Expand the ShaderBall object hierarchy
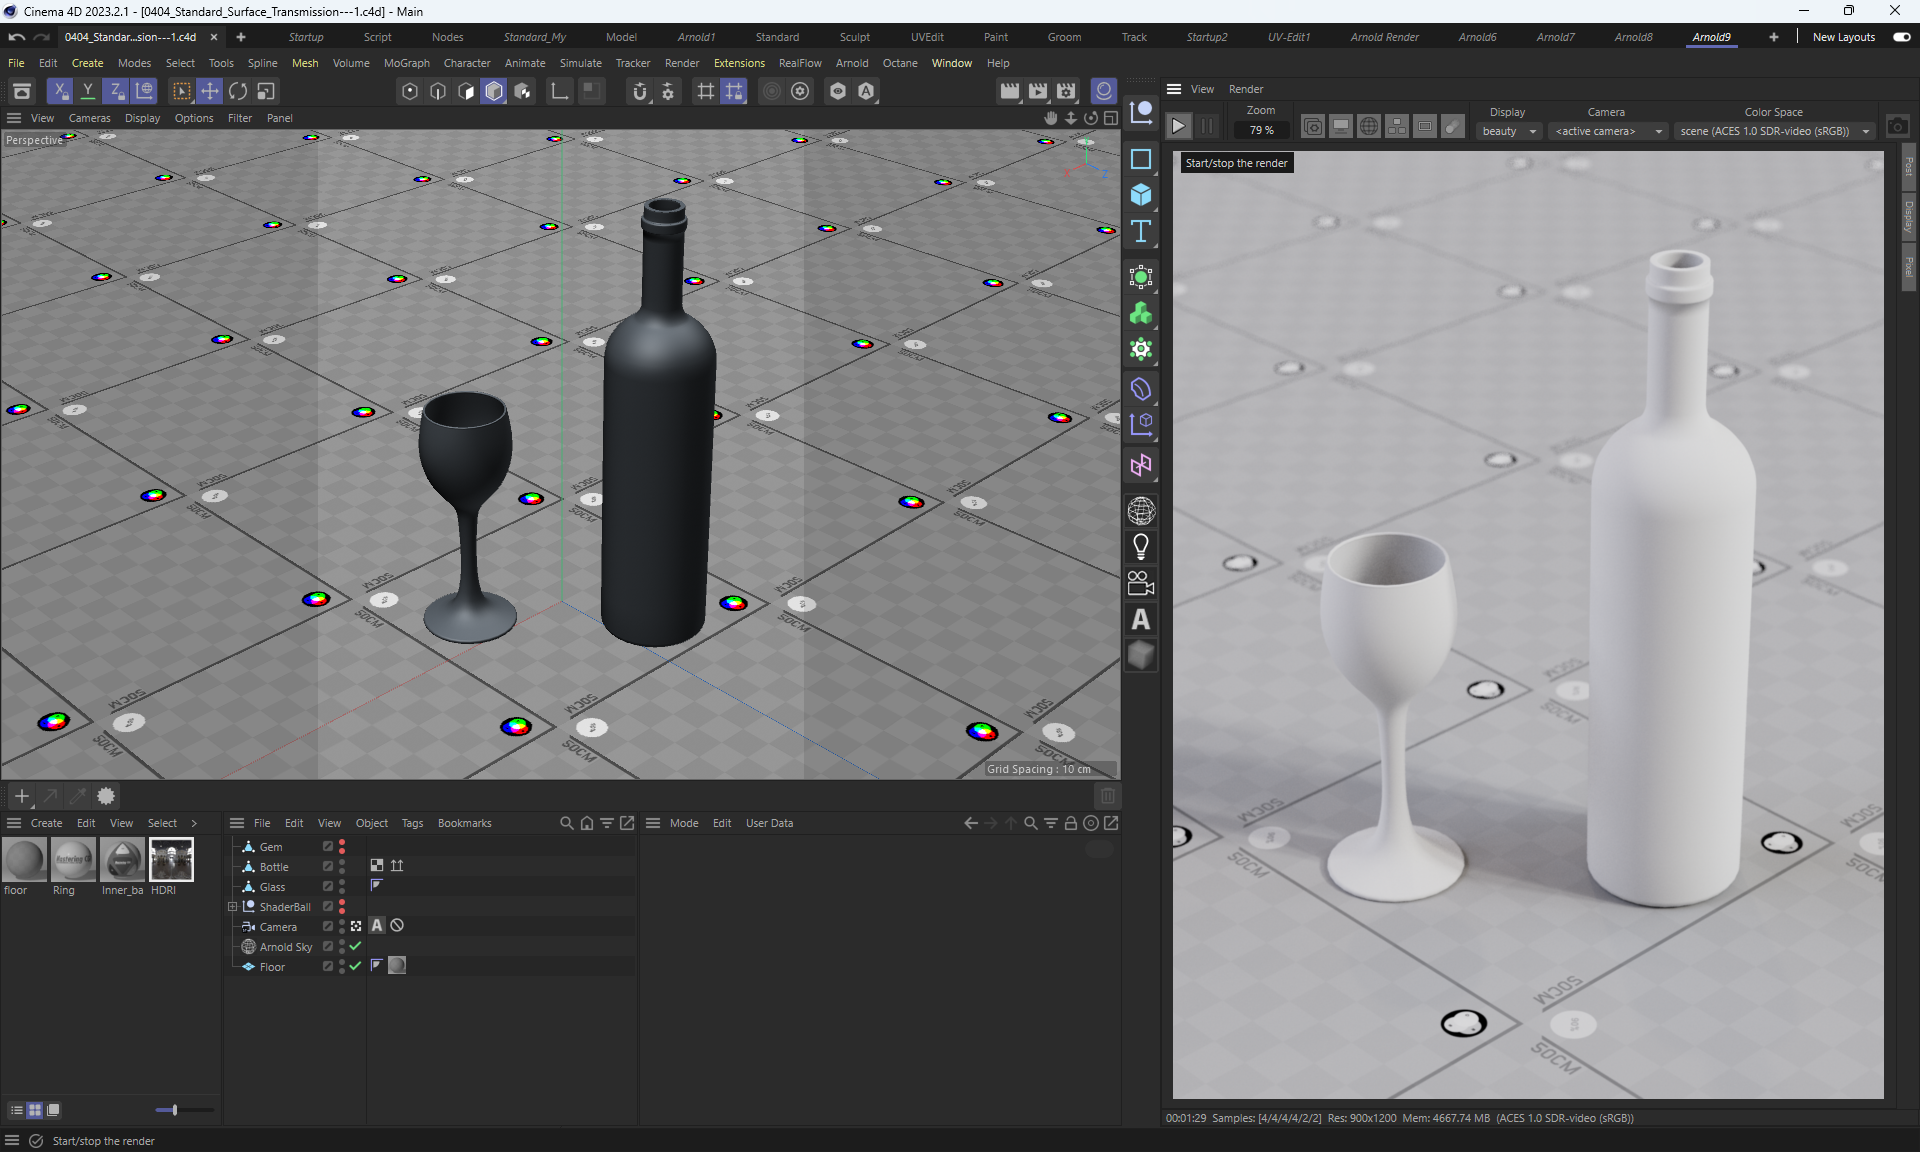 (x=233, y=907)
